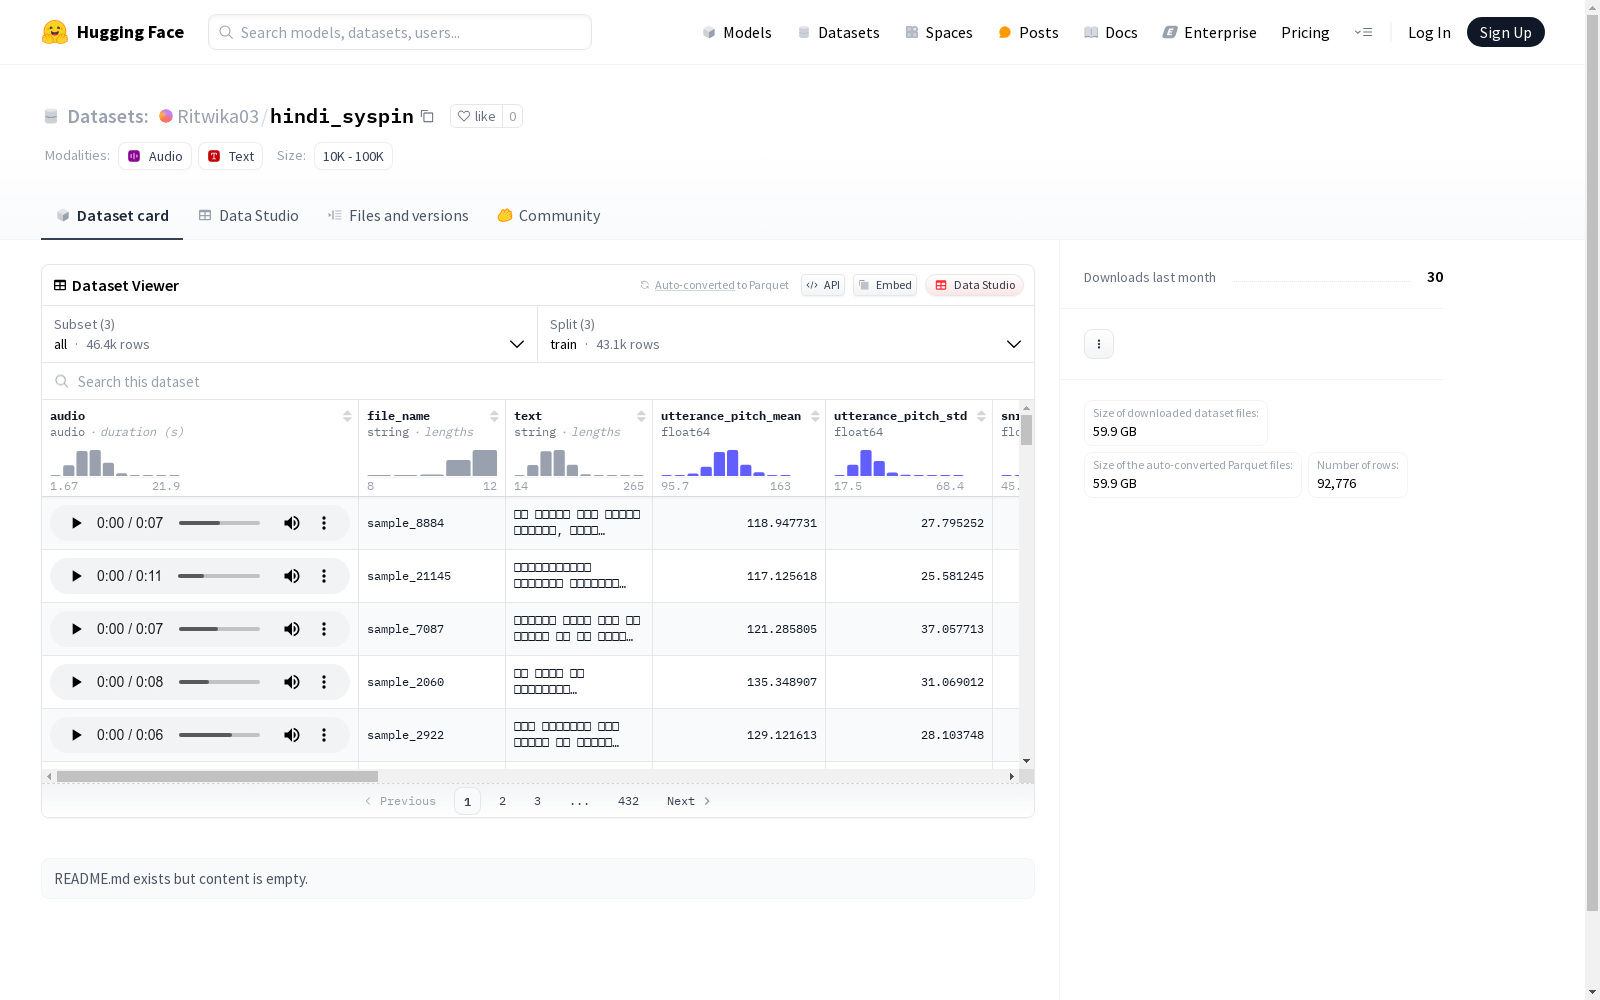Click the Sign Up button
1600x1000 pixels.
click(x=1506, y=32)
